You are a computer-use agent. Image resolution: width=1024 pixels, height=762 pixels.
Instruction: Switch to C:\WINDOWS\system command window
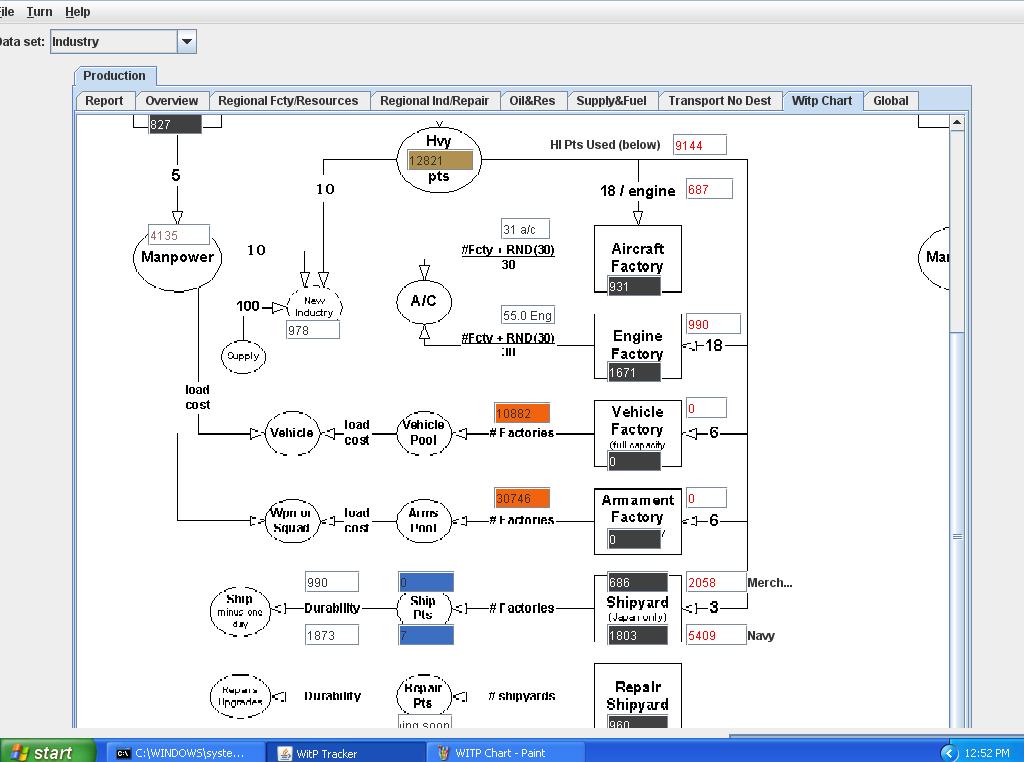(x=184, y=753)
